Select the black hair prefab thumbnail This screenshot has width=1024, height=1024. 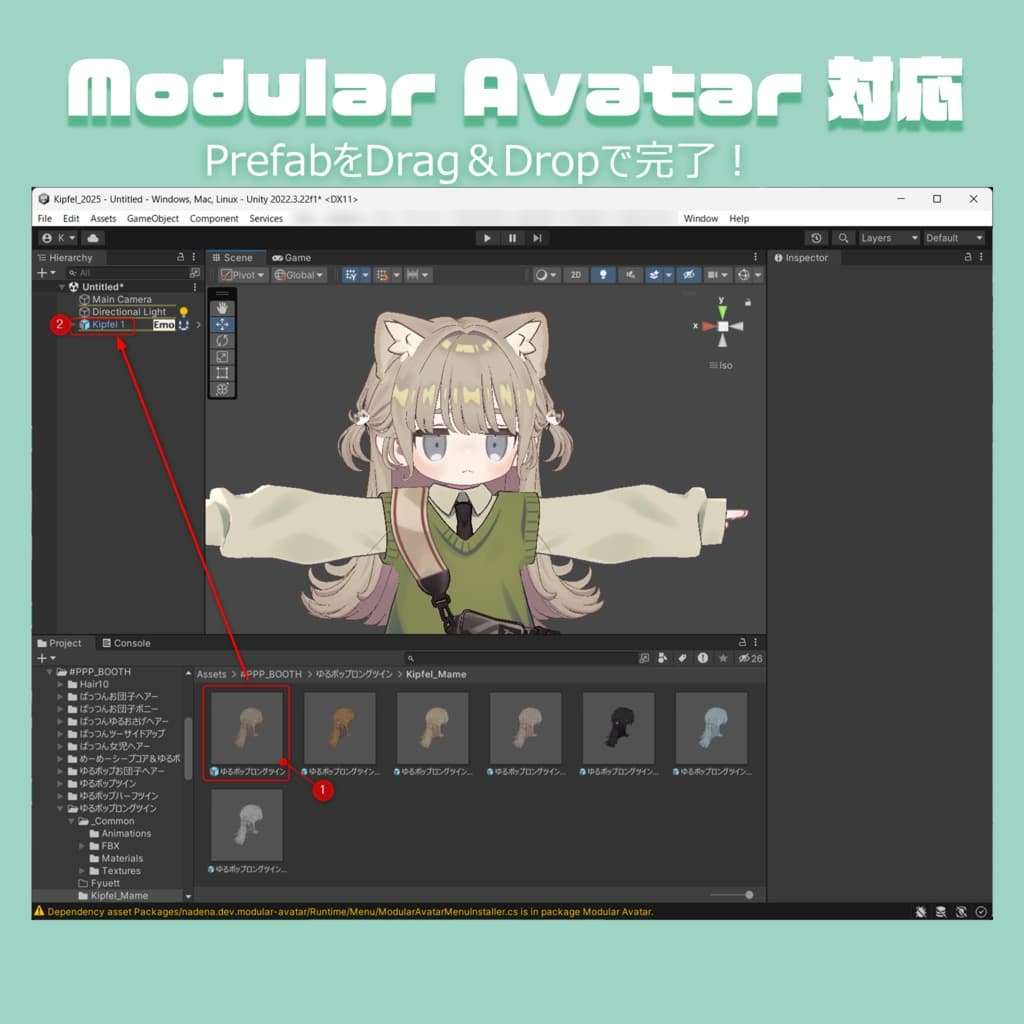tap(618, 728)
